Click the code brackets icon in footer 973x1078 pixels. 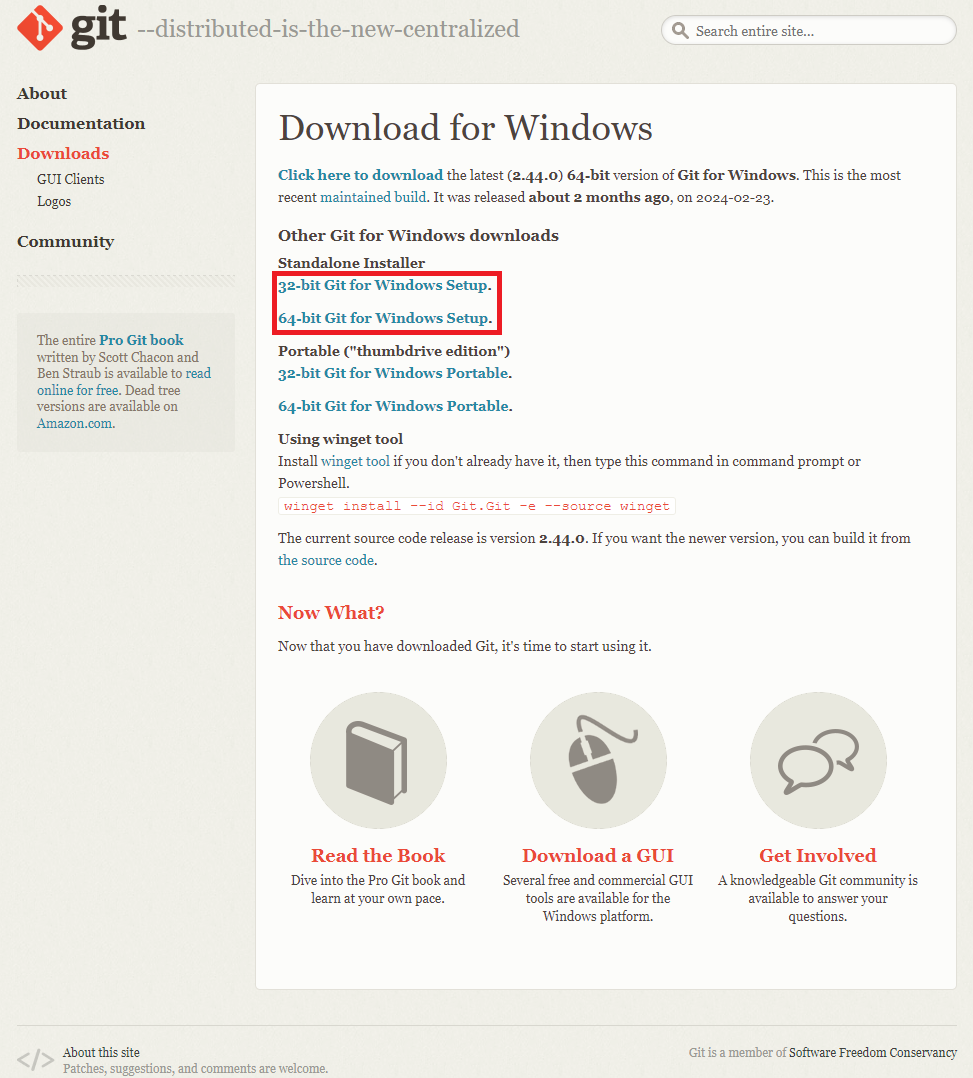tap(35, 1059)
